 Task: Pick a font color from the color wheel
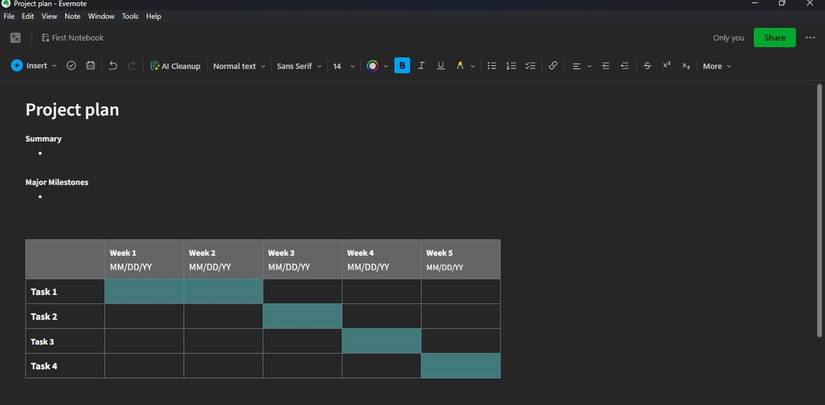373,66
